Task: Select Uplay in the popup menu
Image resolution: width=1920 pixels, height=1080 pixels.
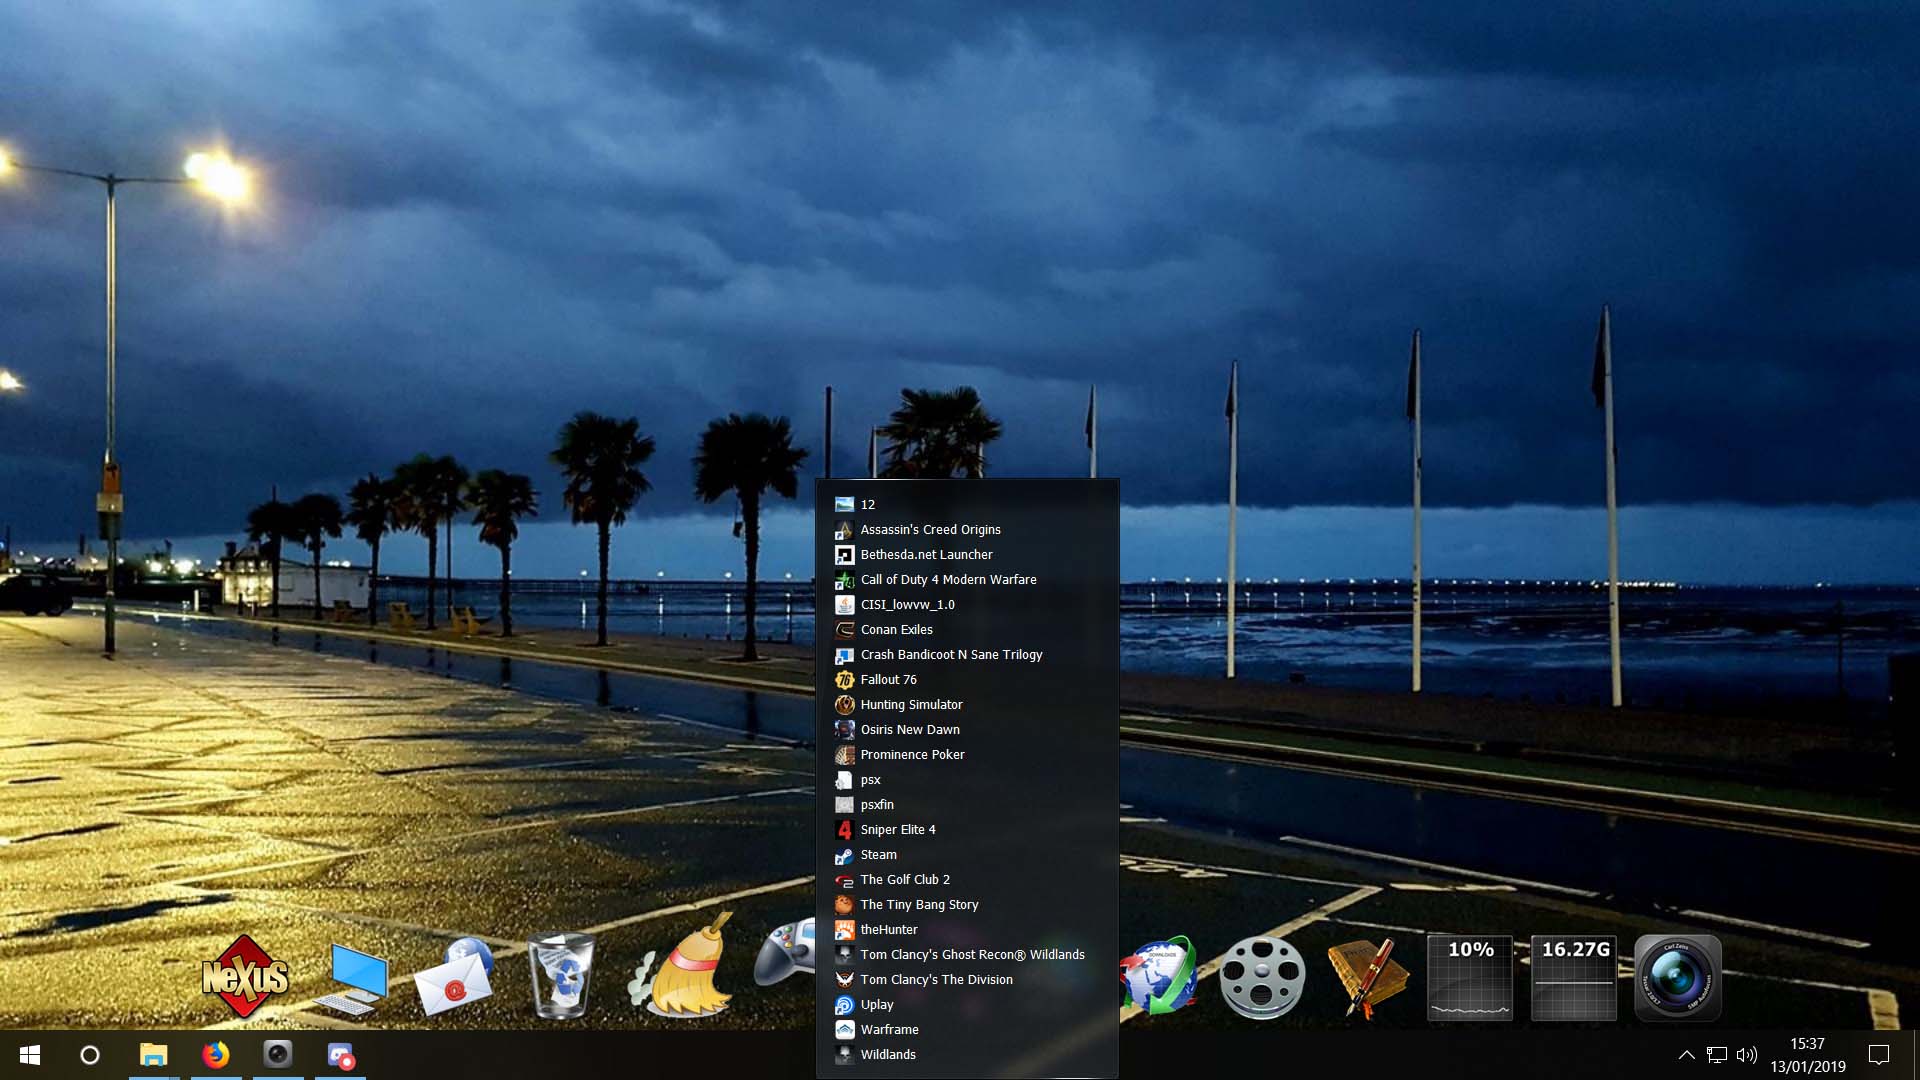Action: (876, 1005)
